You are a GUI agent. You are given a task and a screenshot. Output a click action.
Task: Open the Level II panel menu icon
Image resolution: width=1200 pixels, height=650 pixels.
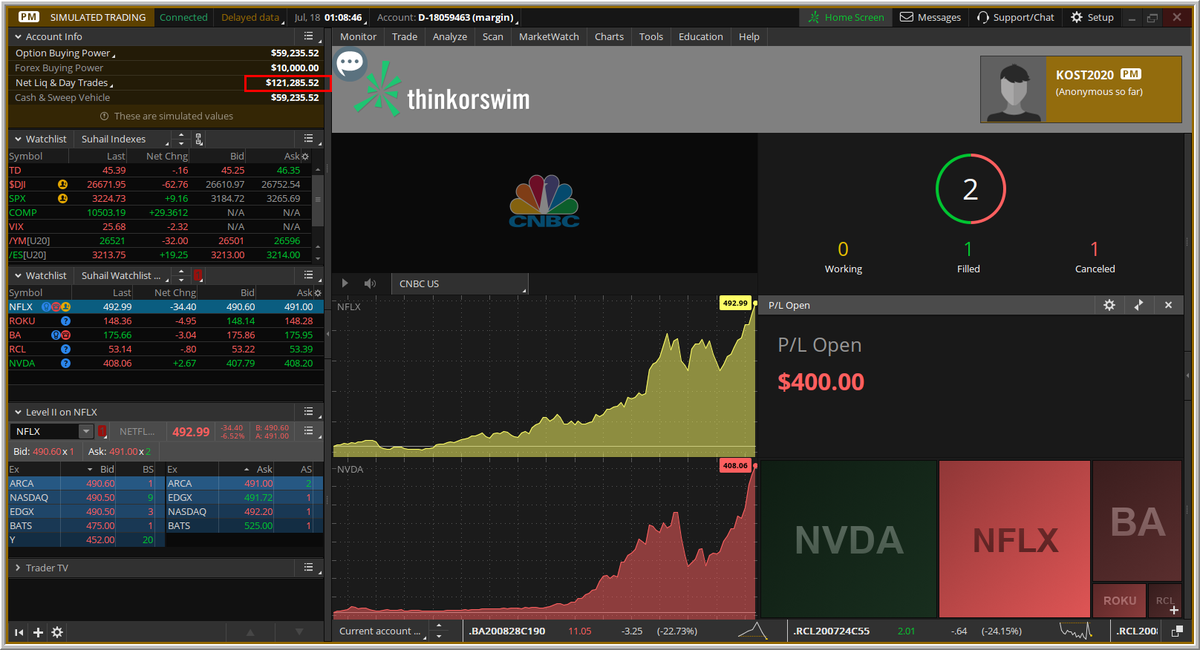point(308,412)
